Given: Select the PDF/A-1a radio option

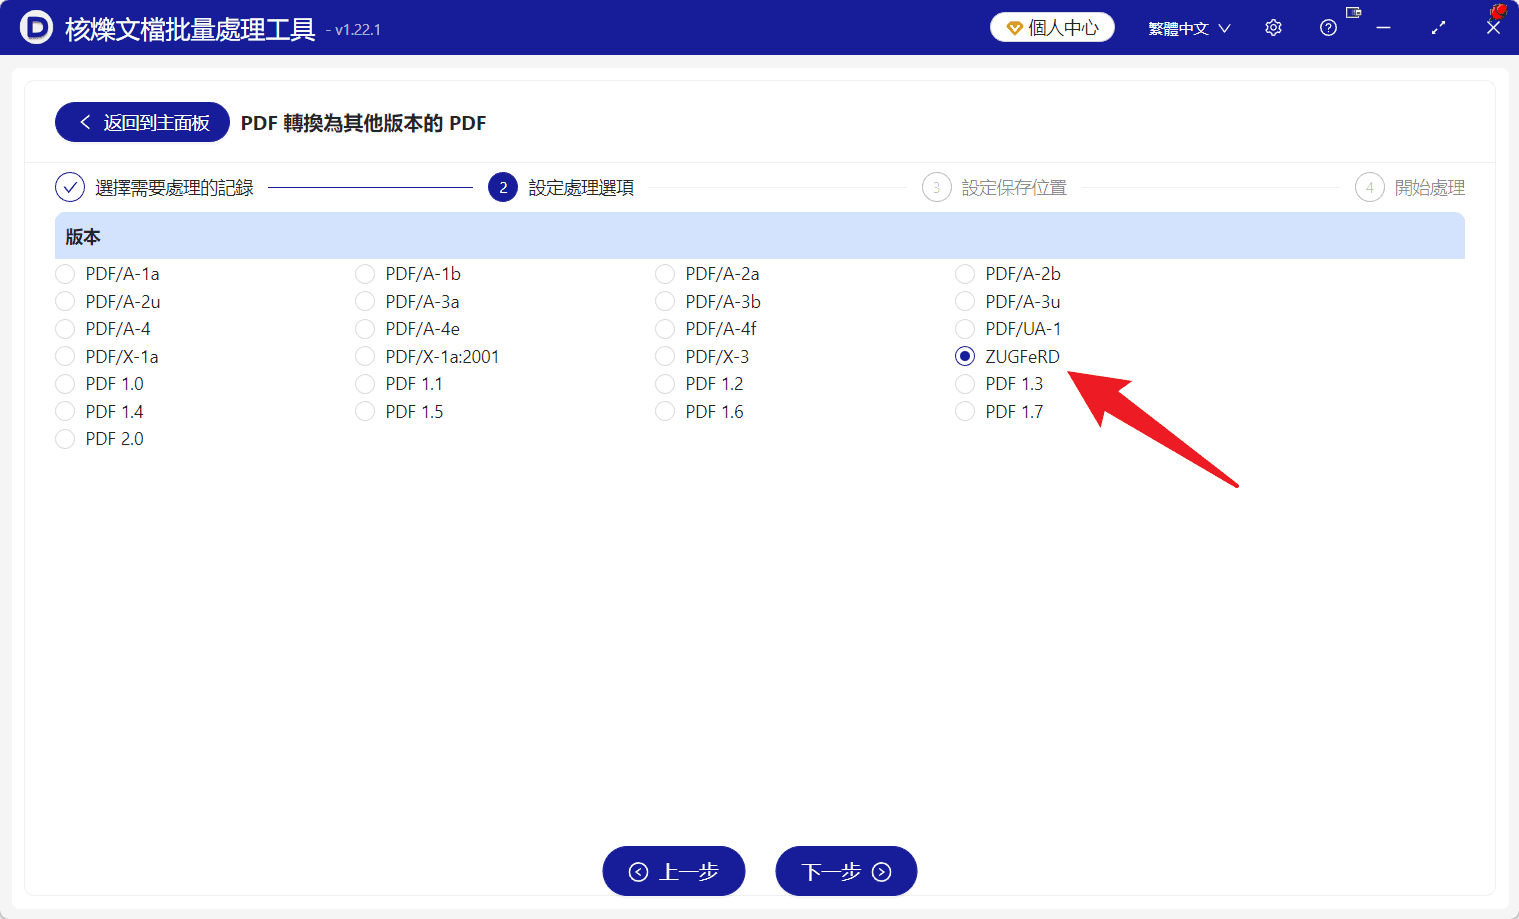Looking at the screenshot, I should coord(65,274).
